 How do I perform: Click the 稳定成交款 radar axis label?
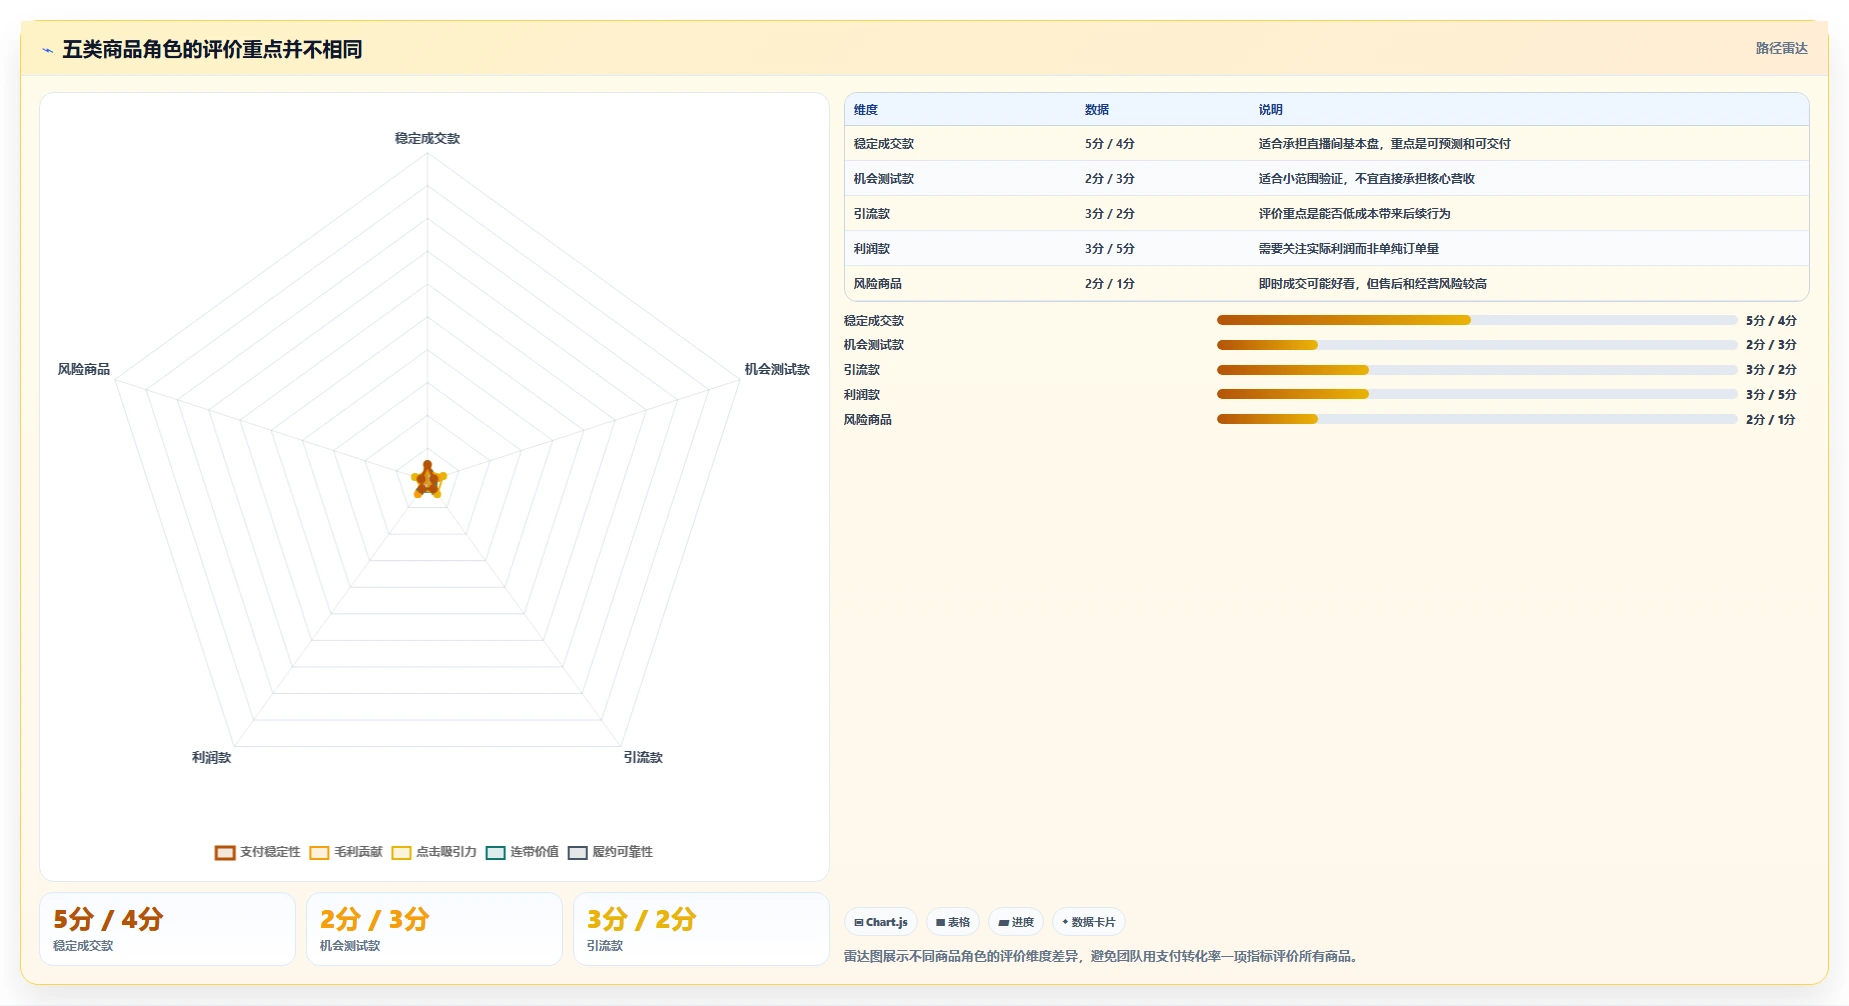click(427, 139)
